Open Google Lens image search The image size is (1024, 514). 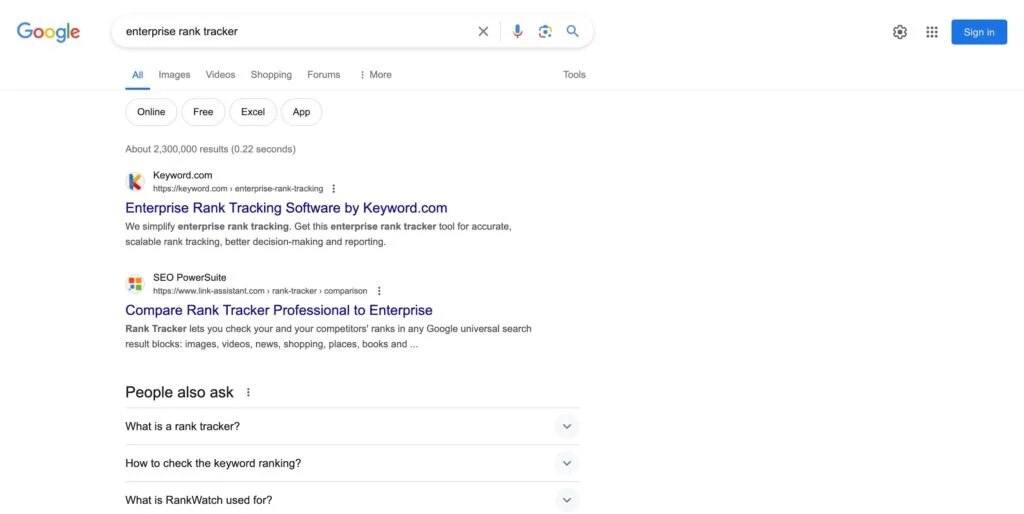click(545, 32)
